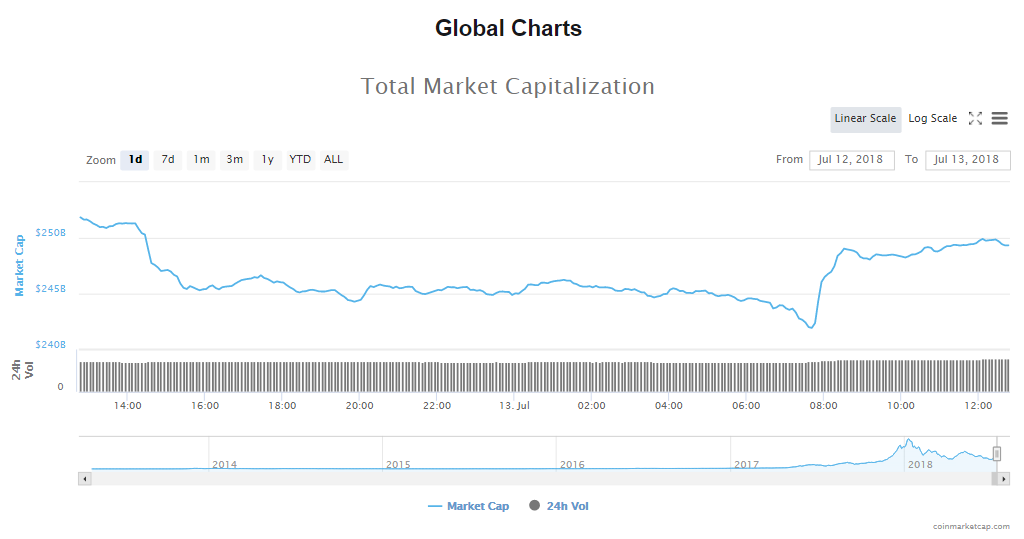Open the coinmarketcap.com credit link
1024x539 pixels.
[x=969, y=526]
